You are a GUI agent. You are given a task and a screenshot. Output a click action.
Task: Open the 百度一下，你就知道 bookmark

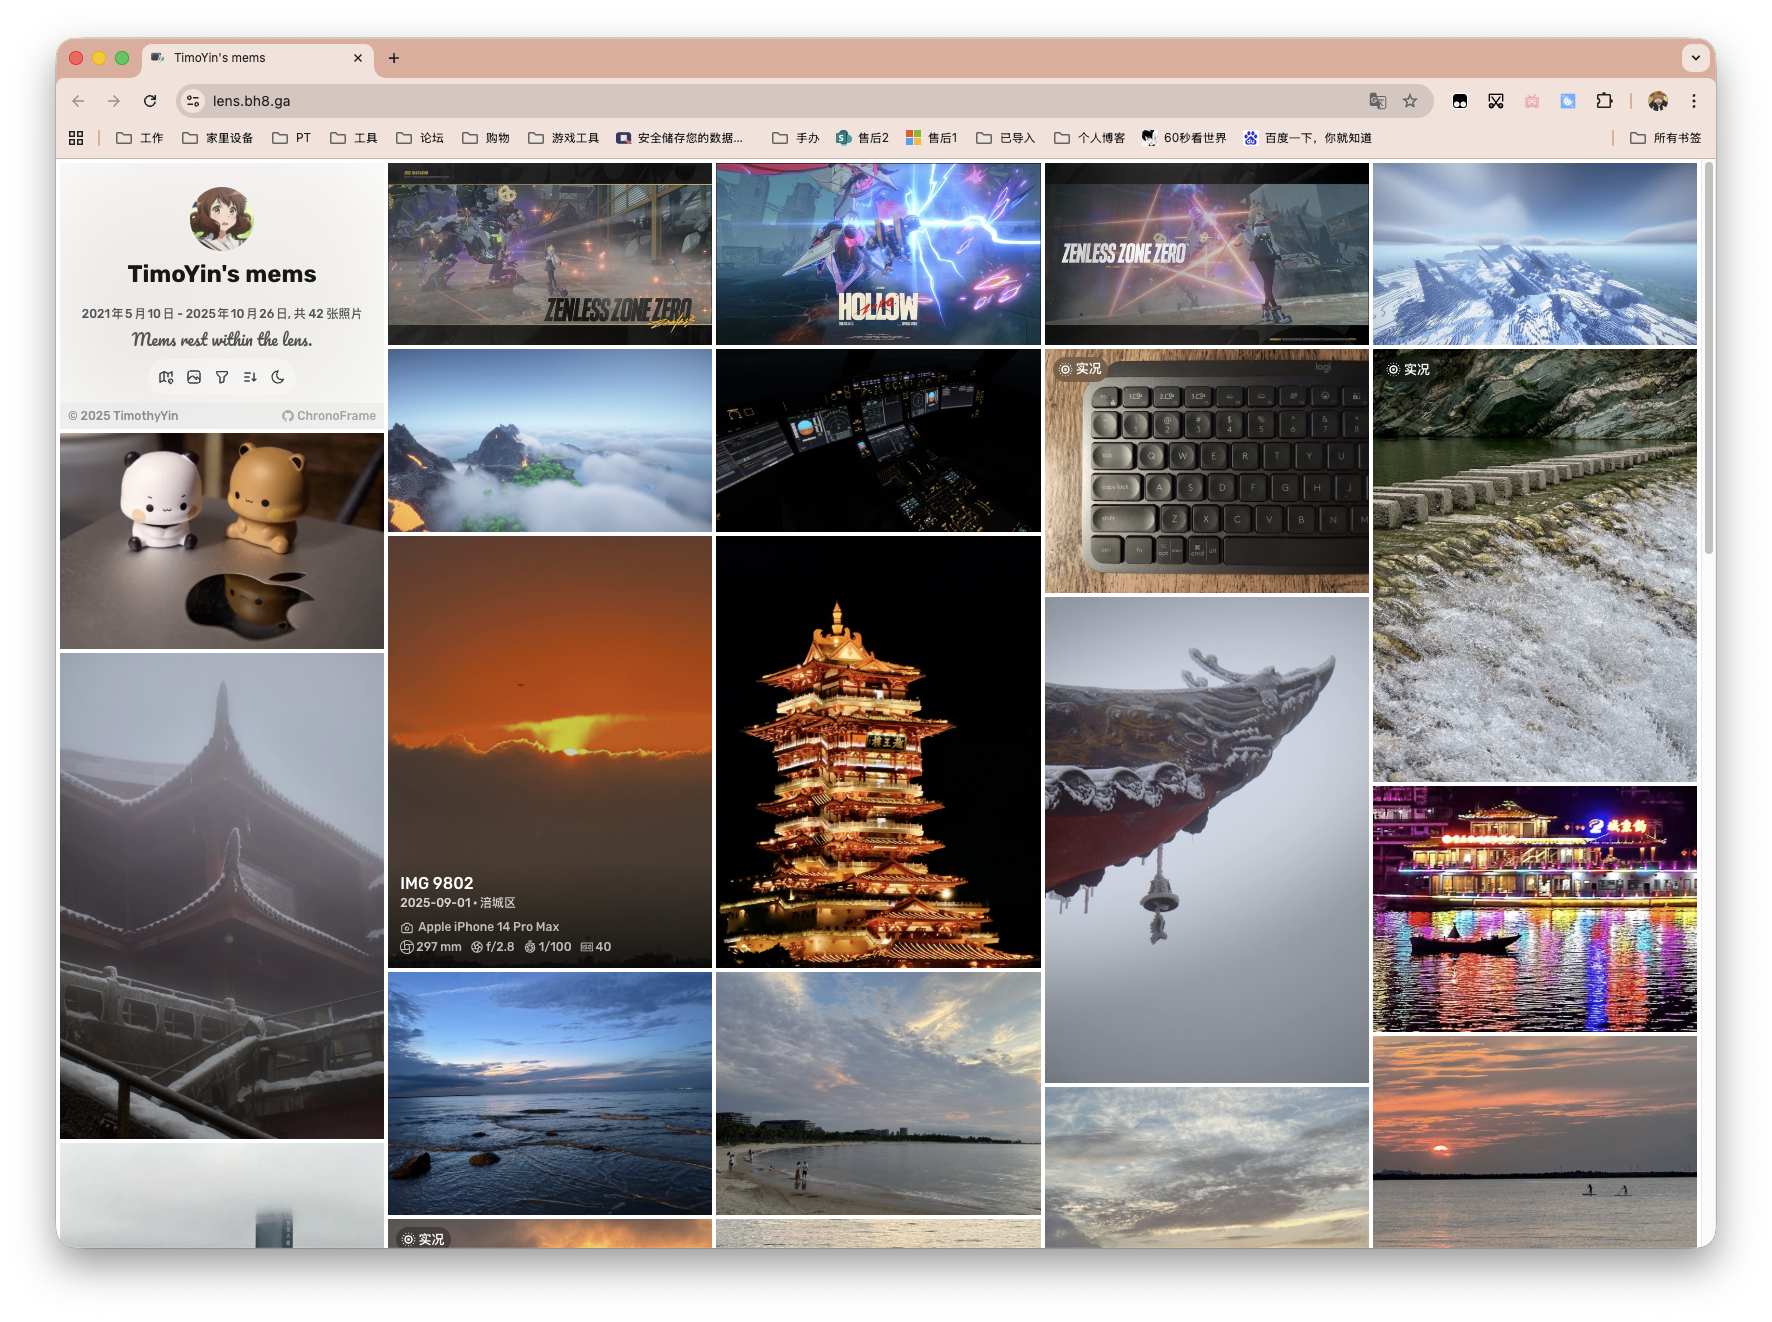1308,138
